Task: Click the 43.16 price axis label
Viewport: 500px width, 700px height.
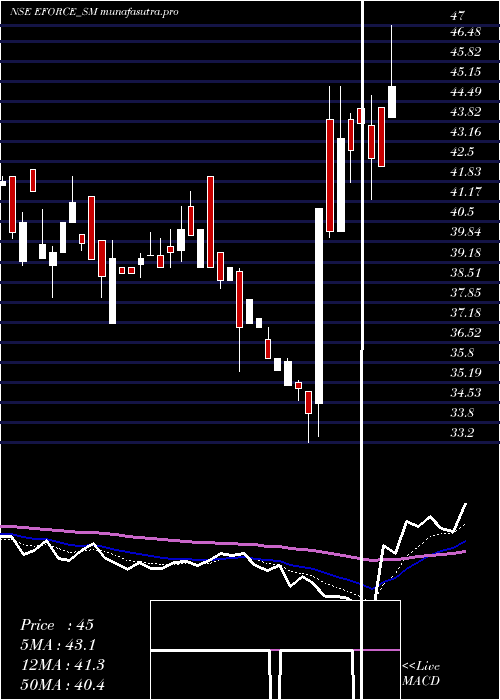Action: click(466, 132)
